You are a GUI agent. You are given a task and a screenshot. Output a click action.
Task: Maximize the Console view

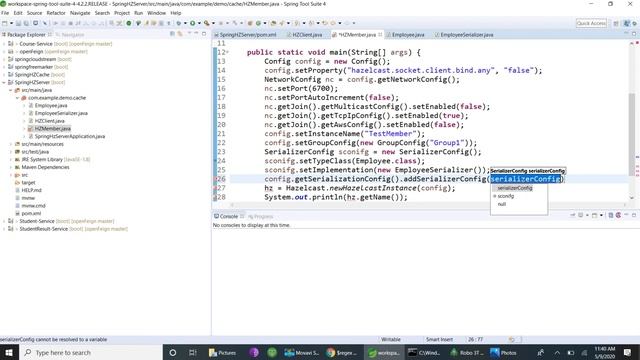[x=634, y=215]
